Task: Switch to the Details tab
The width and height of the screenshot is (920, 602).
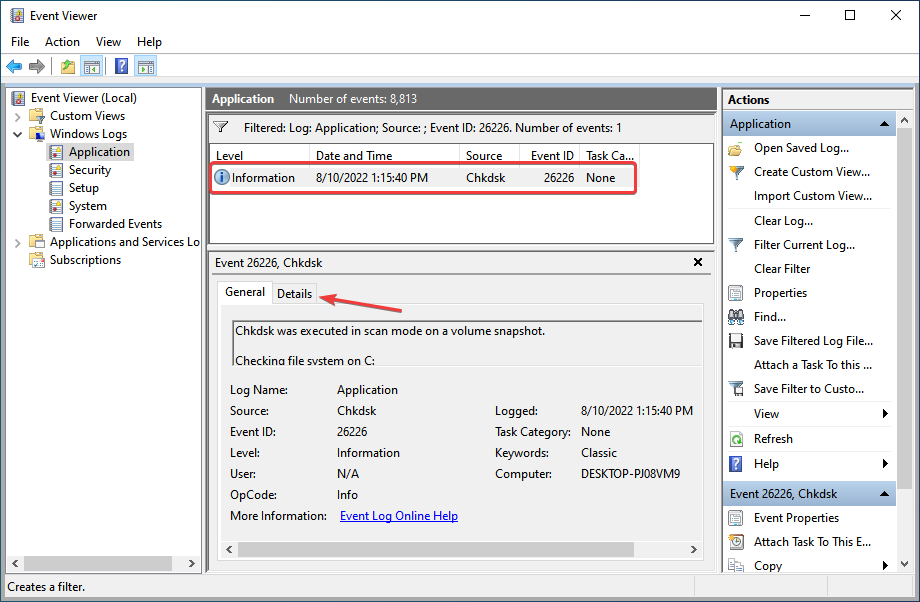Action: (x=294, y=293)
